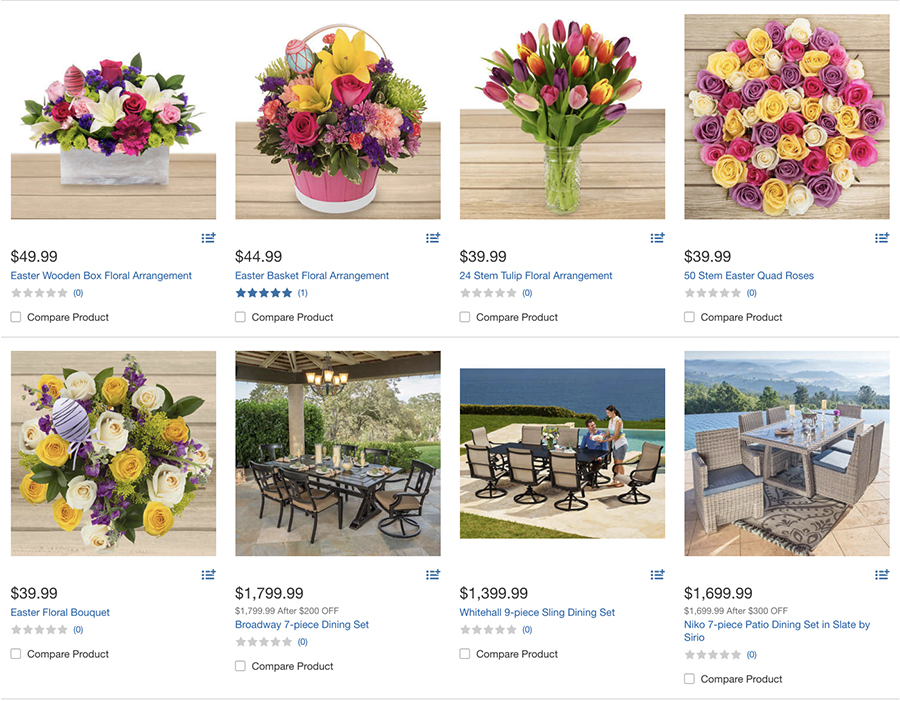Go to Whitehall 9-piece Sling Dining Set
The width and height of the screenshot is (900, 701).
pyautogui.click(x=537, y=613)
